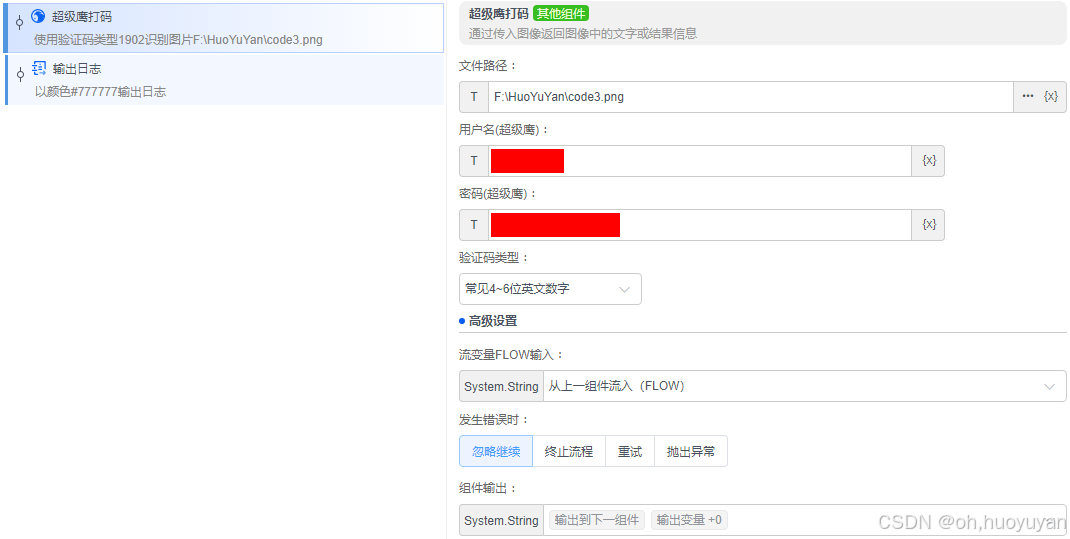Screen dimensions: 1070x539
Task: Select 超级鹰打码 step in flow list
Action: click(223, 28)
